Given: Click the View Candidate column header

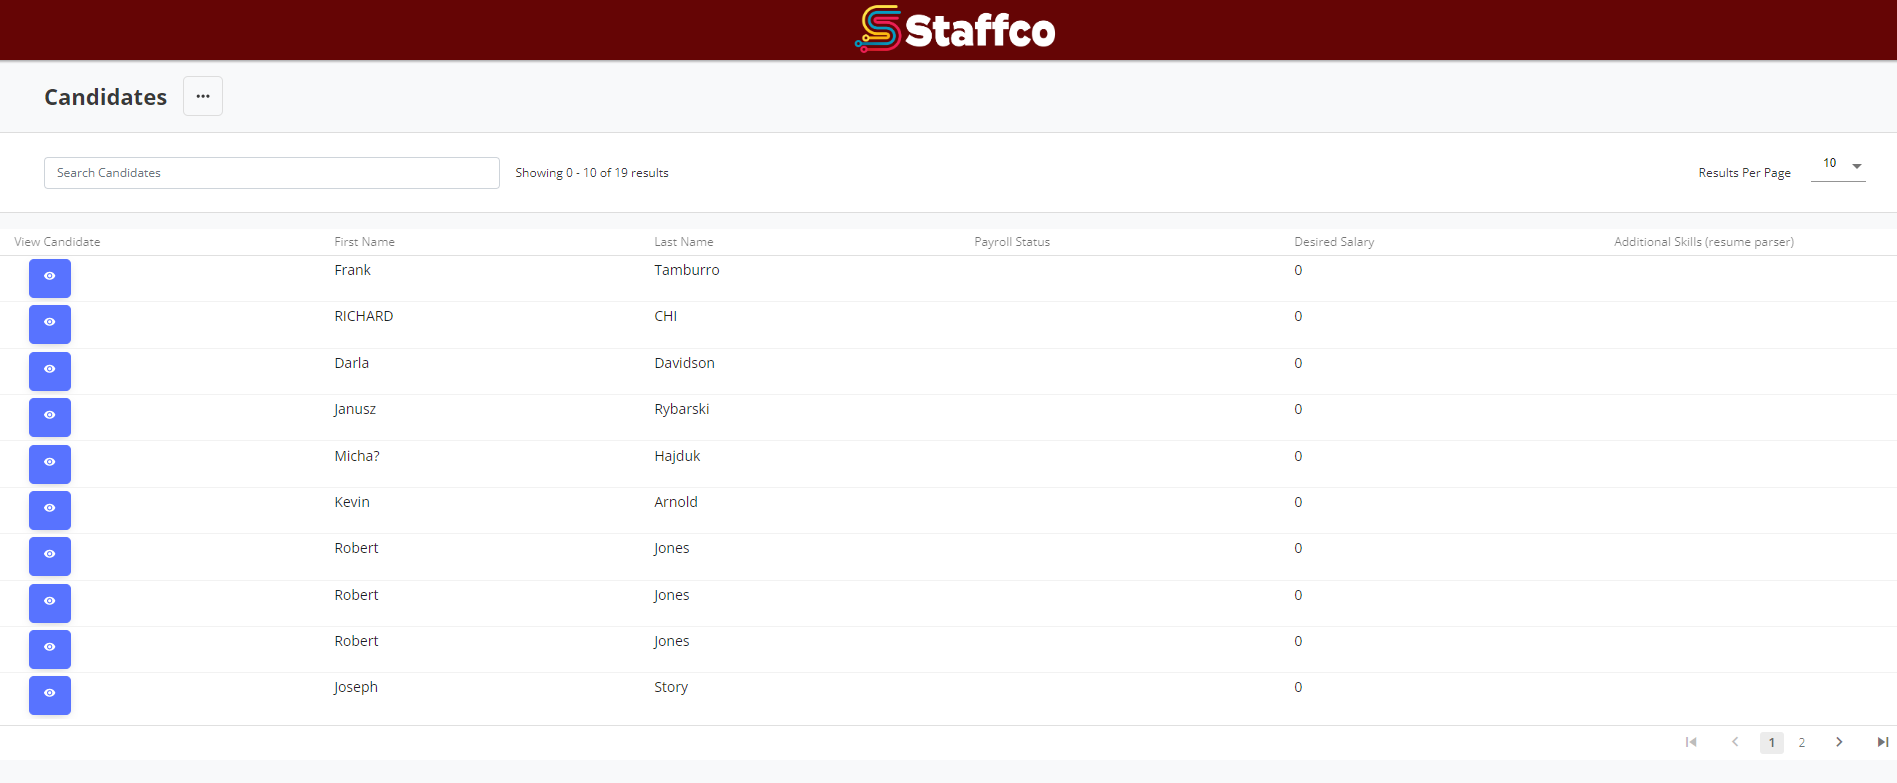Looking at the screenshot, I should 57,242.
